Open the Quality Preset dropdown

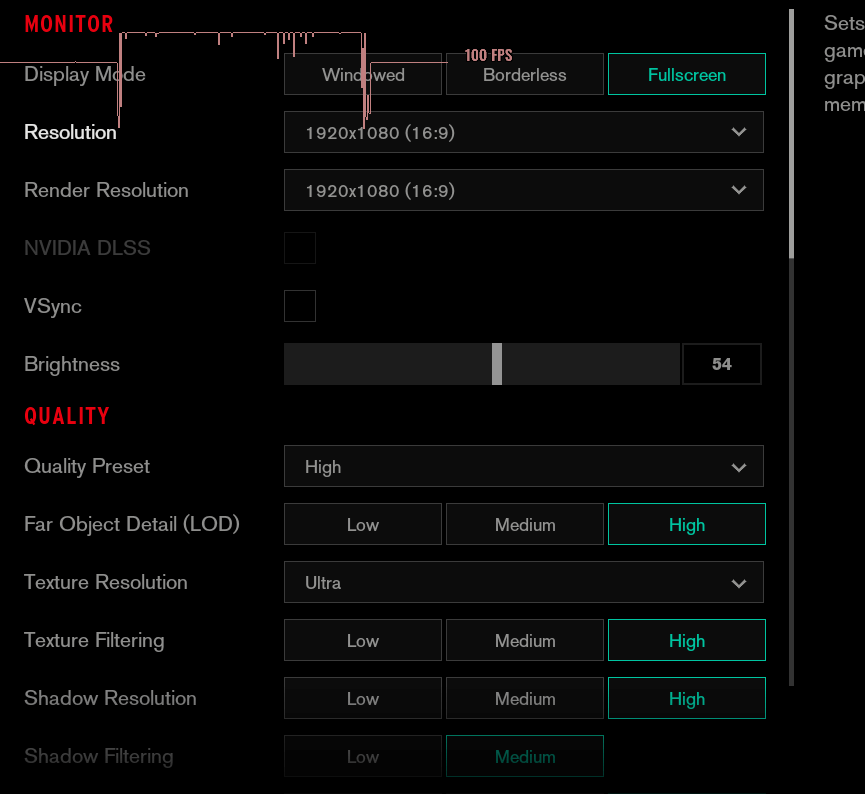click(x=524, y=466)
